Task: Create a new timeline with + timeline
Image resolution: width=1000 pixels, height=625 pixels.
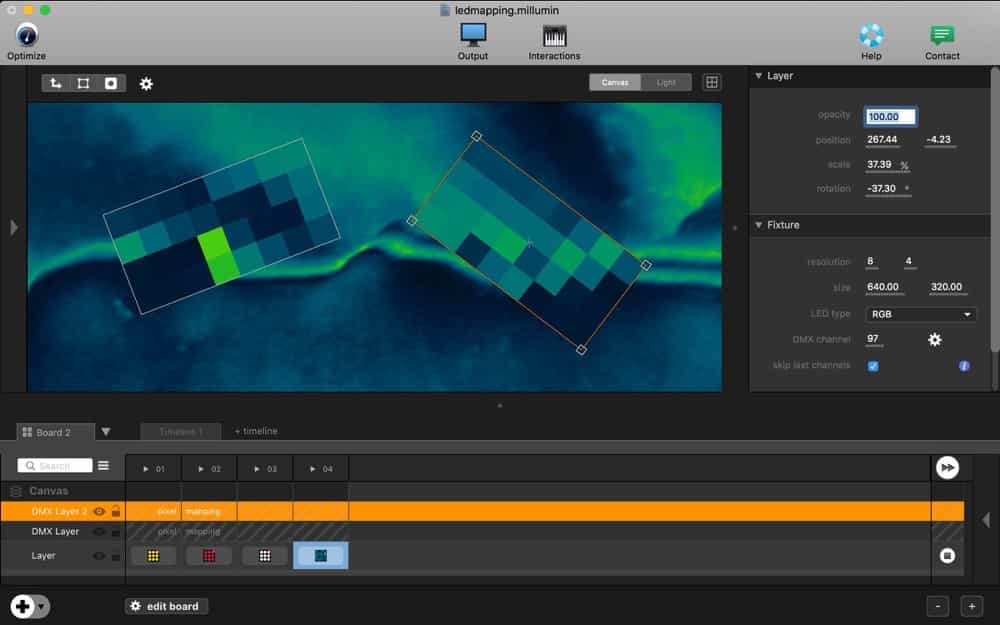Action: (x=256, y=431)
